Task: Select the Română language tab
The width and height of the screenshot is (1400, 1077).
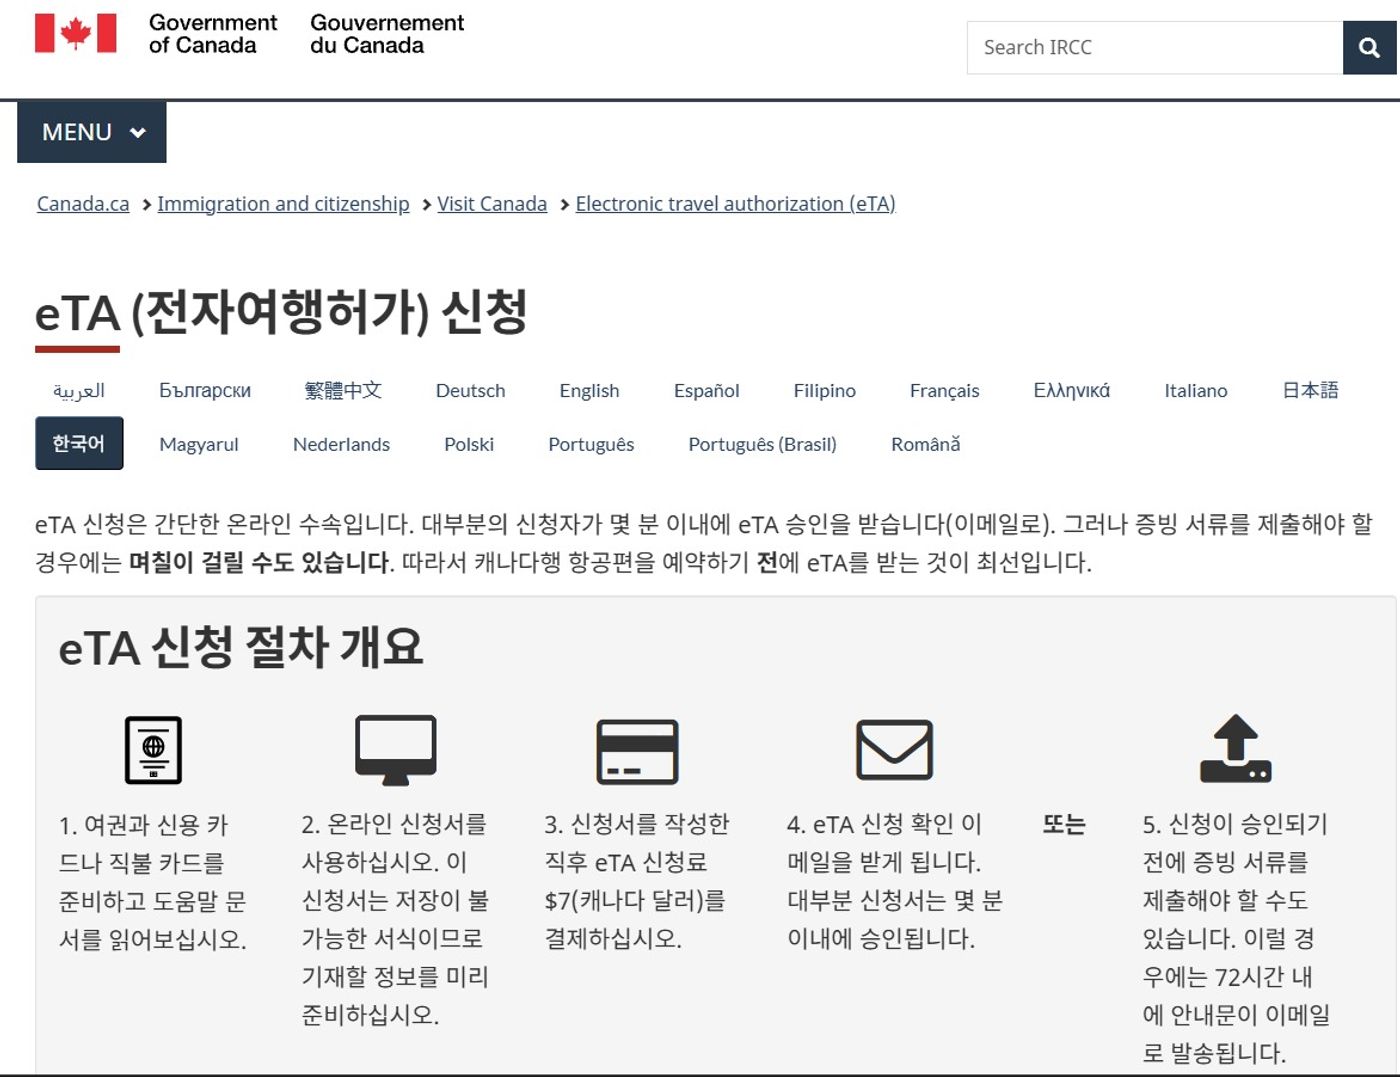Action: 926,444
